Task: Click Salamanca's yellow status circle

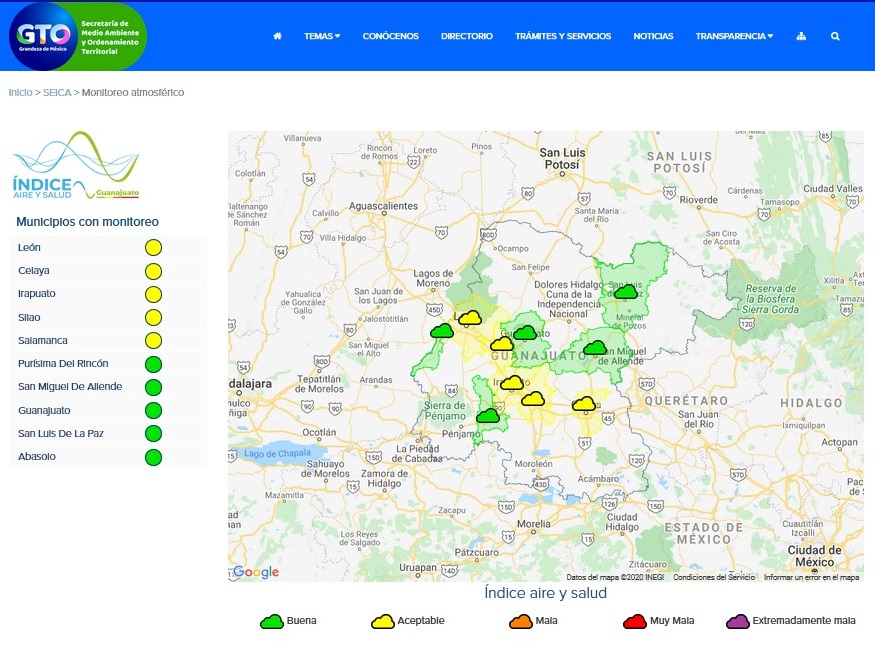Action: (x=153, y=340)
